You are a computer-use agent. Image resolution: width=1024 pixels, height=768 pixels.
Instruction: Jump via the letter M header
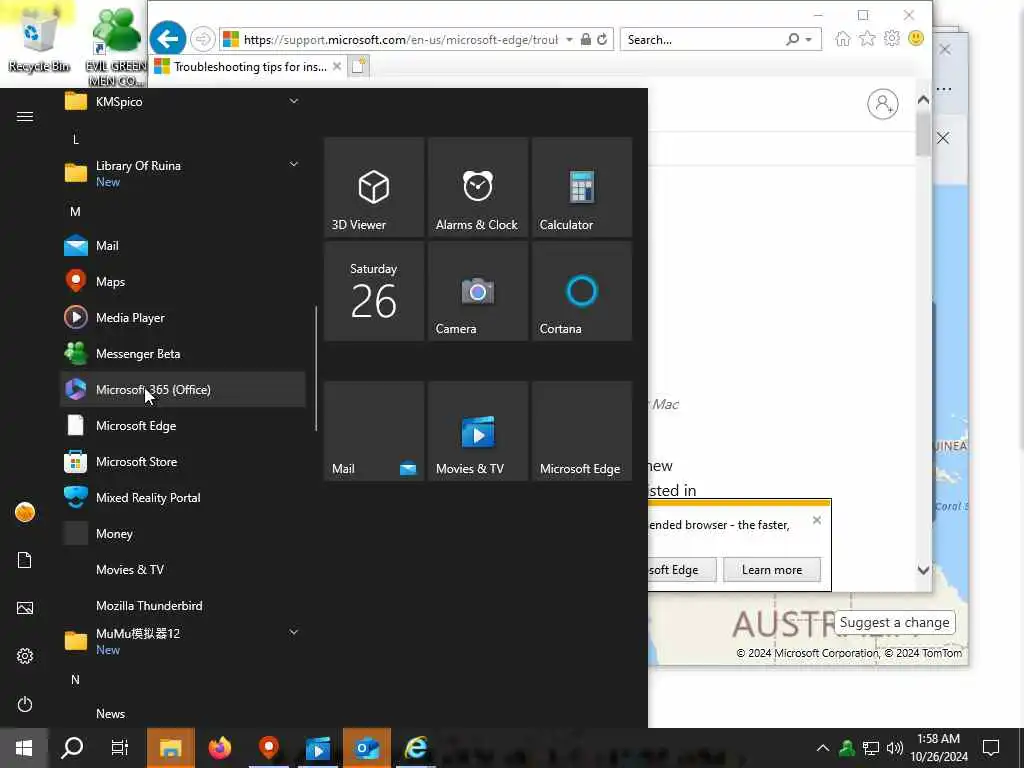(x=75, y=212)
